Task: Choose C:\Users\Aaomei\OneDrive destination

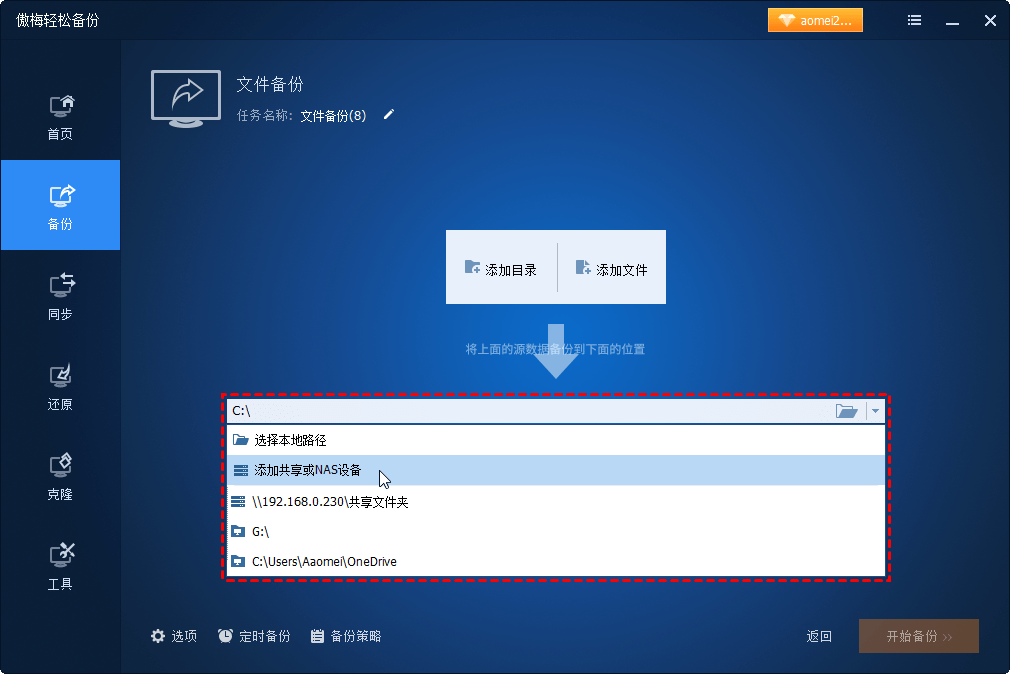Action: click(x=324, y=562)
